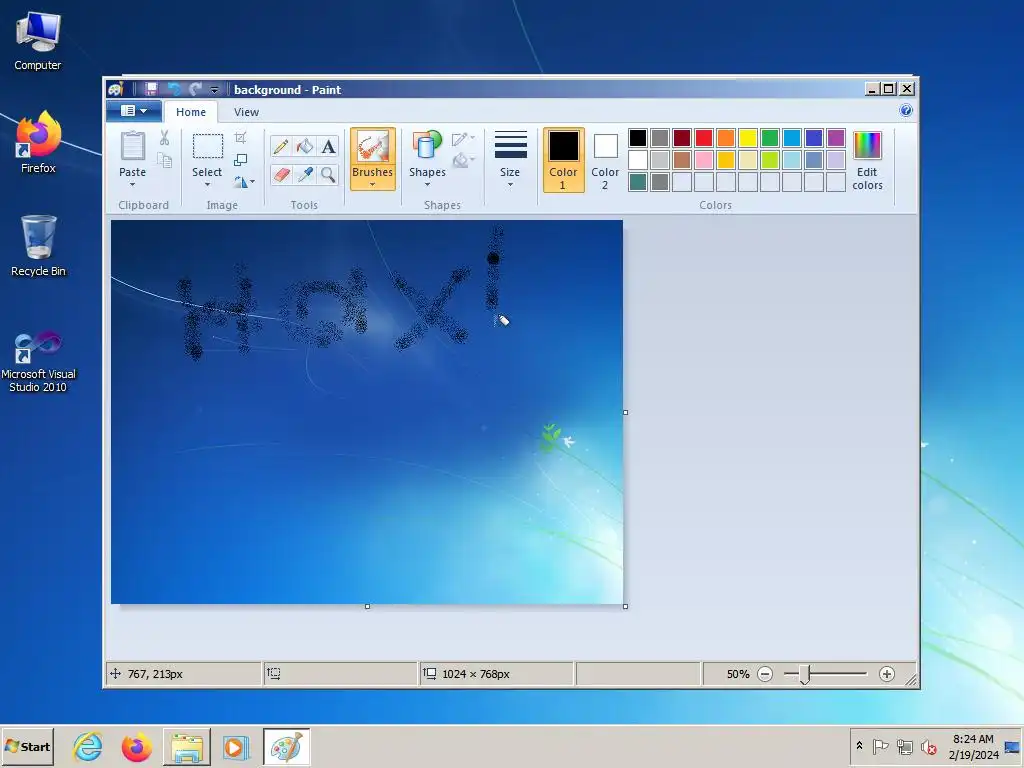Click canvas right-edge resize handle
The width and height of the screenshot is (1024, 768).
[626, 413]
